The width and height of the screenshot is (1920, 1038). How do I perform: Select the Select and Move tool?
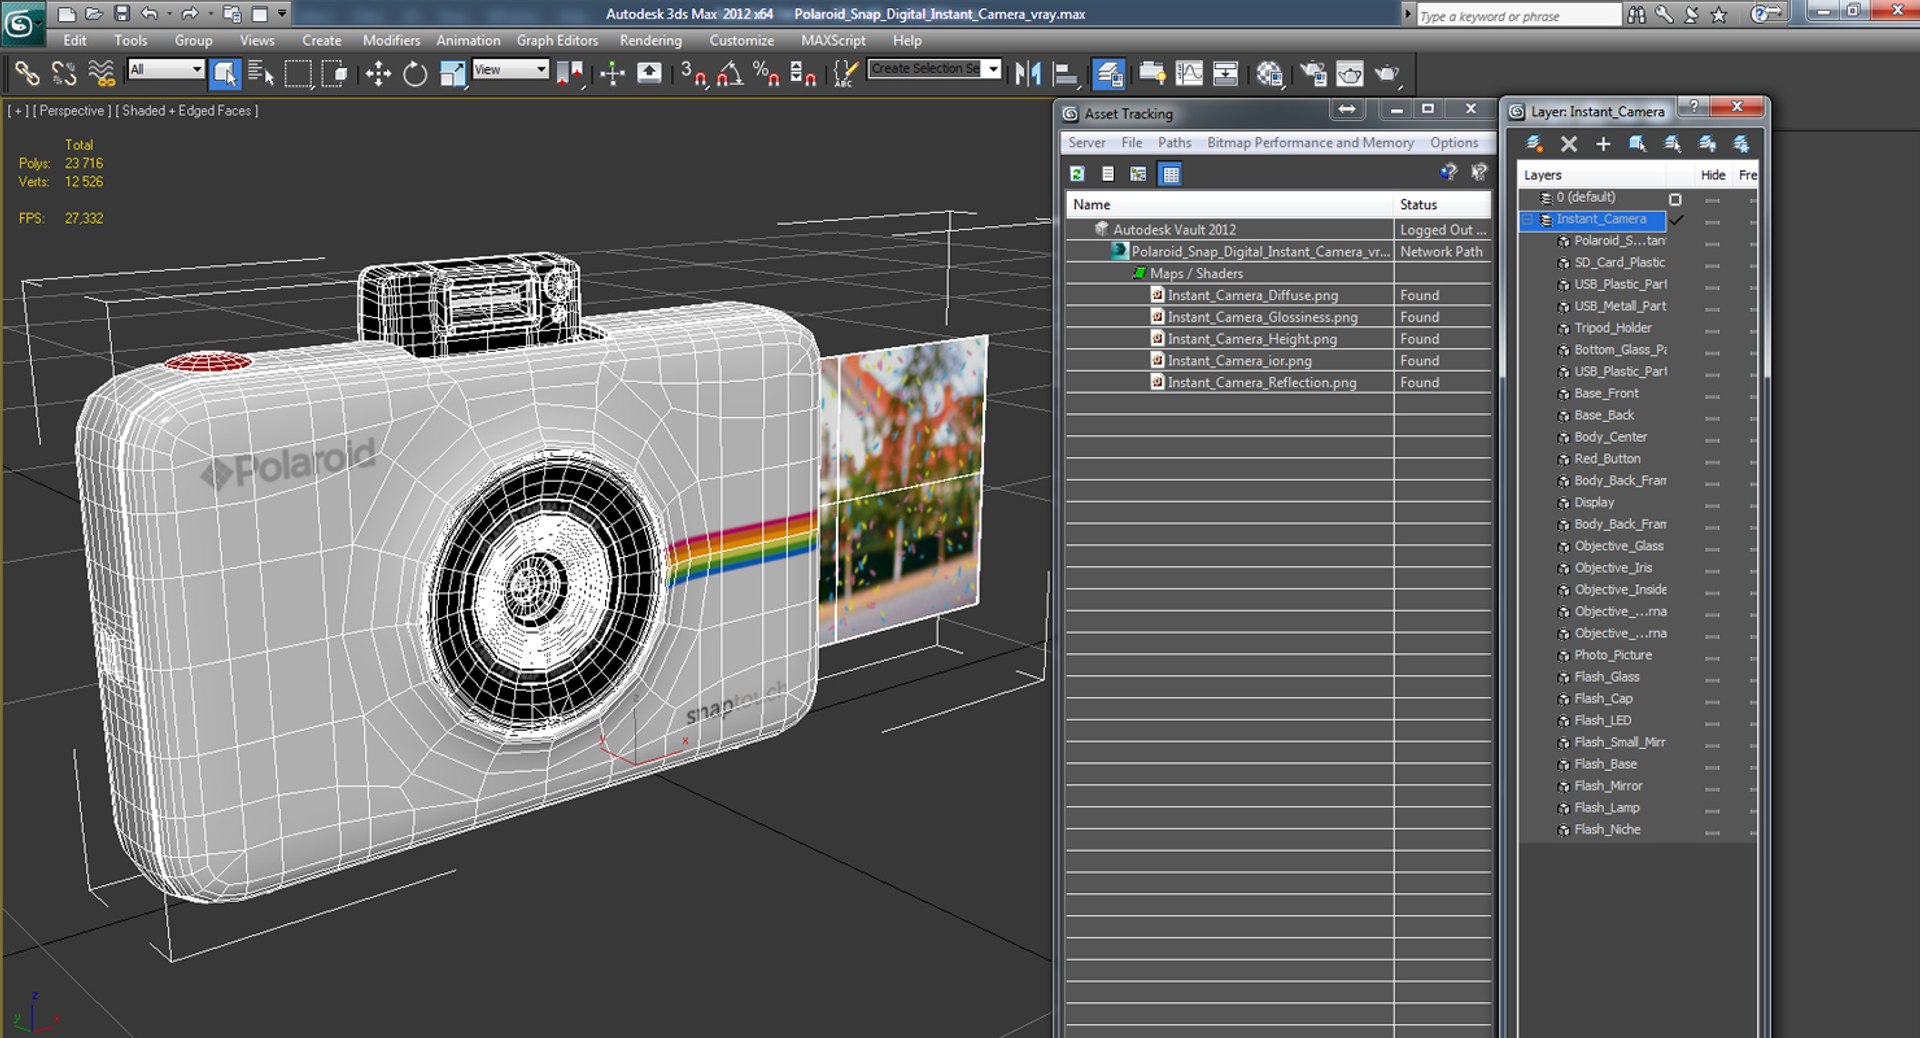click(x=378, y=74)
